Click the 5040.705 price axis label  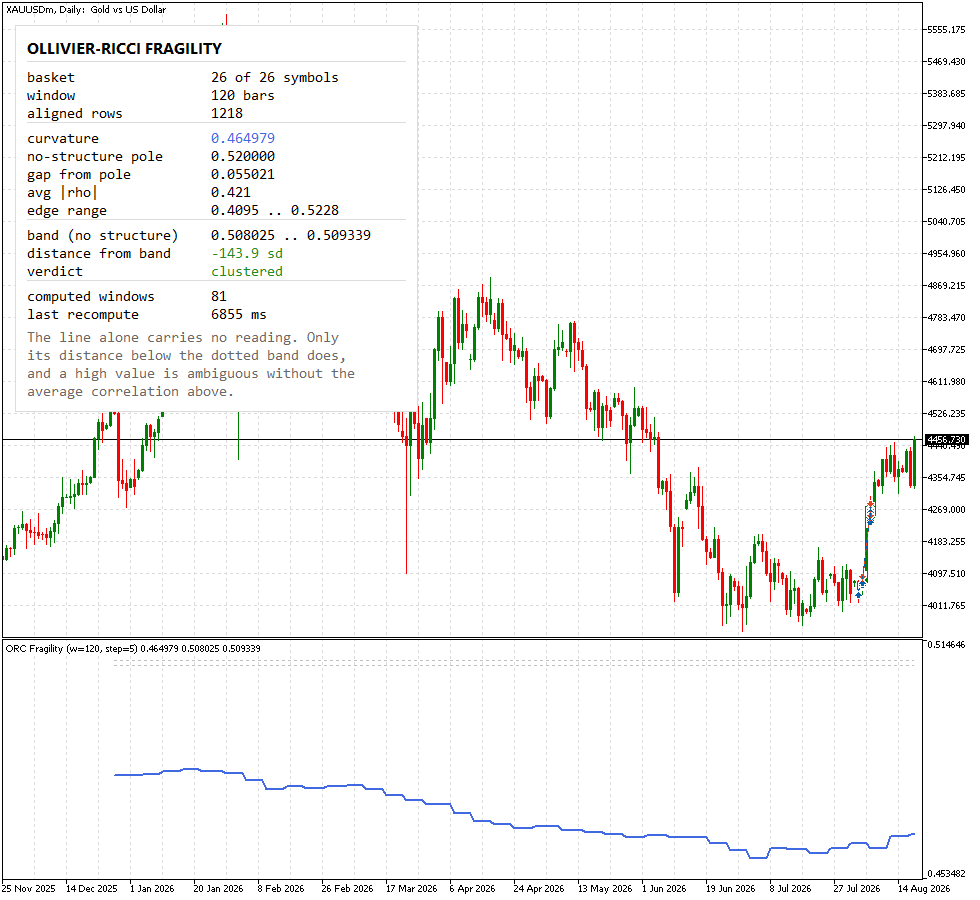(946, 222)
